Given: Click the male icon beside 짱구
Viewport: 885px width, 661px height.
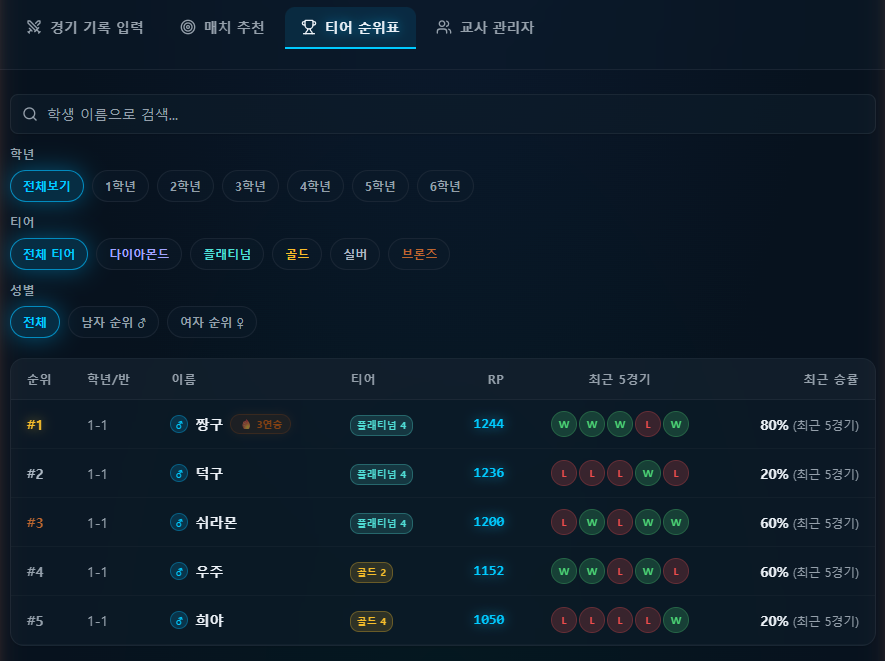Looking at the screenshot, I should coord(179,424).
